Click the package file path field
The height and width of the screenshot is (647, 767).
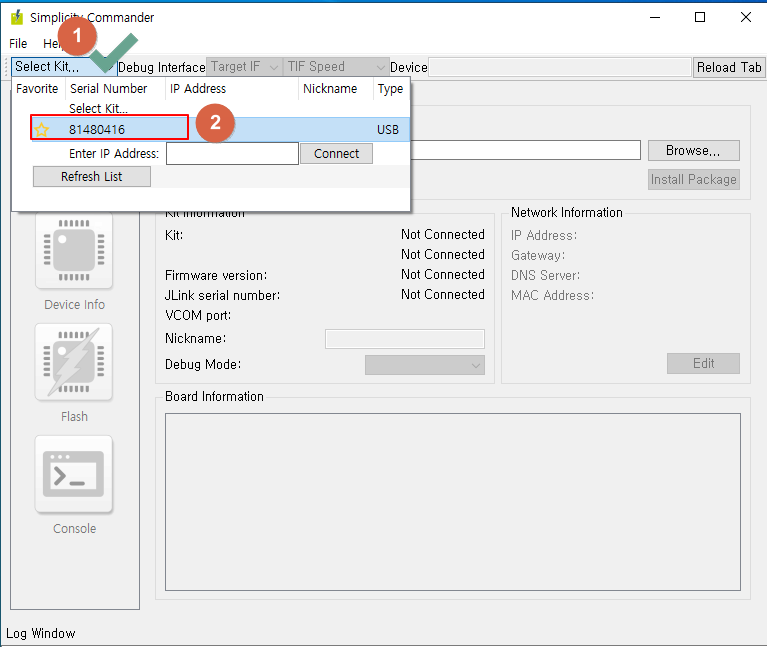coord(525,150)
